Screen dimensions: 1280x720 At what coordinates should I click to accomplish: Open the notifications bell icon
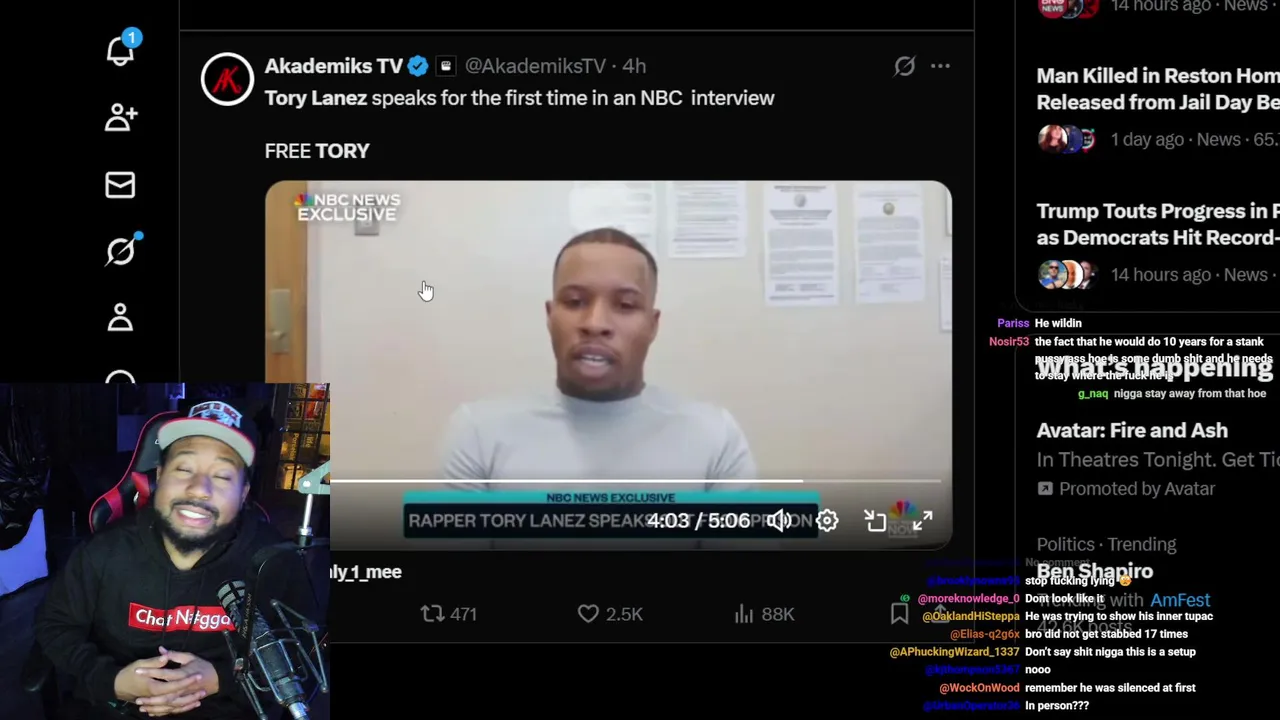pyautogui.click(x=120, y=50)
